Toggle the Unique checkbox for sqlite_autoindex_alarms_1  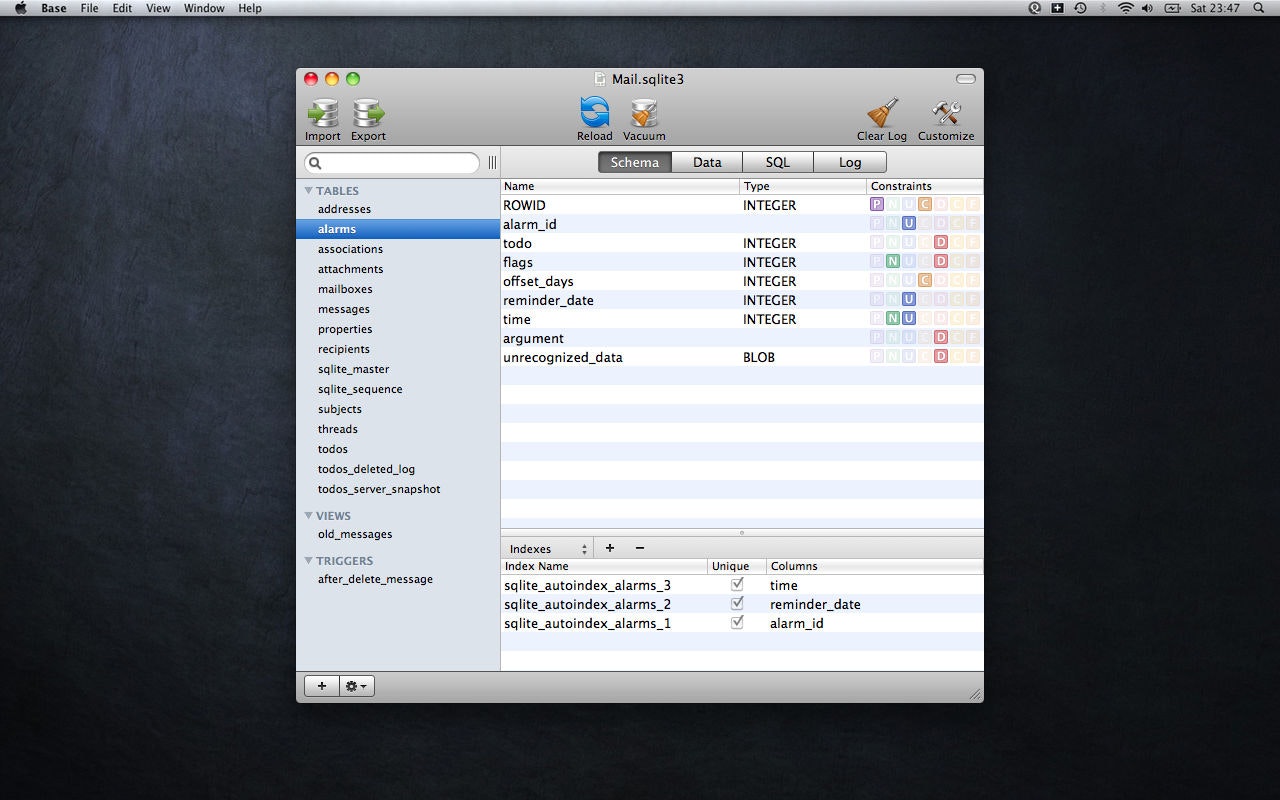737,622
